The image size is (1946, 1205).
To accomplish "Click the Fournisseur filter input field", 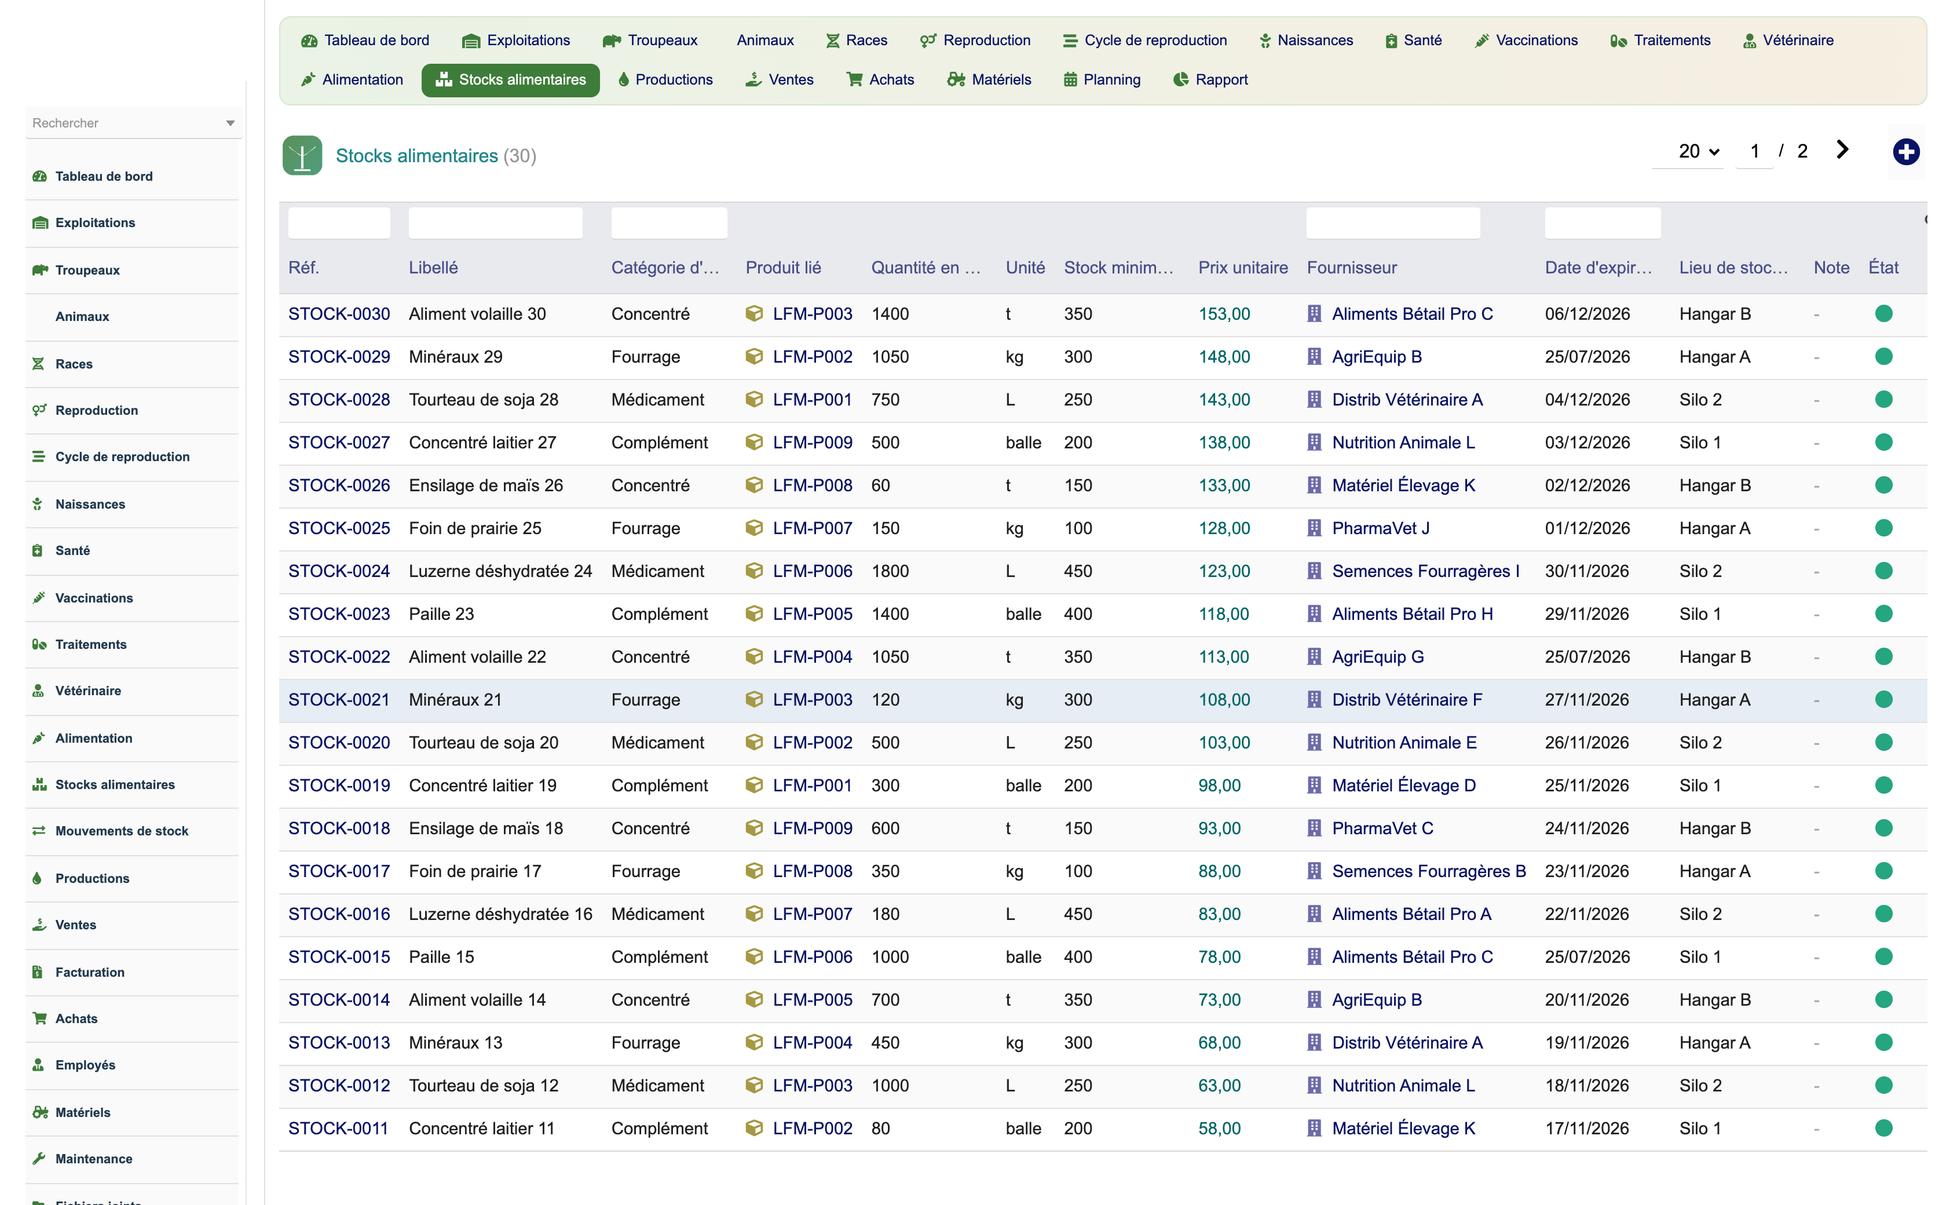I will pos(1393,223).
